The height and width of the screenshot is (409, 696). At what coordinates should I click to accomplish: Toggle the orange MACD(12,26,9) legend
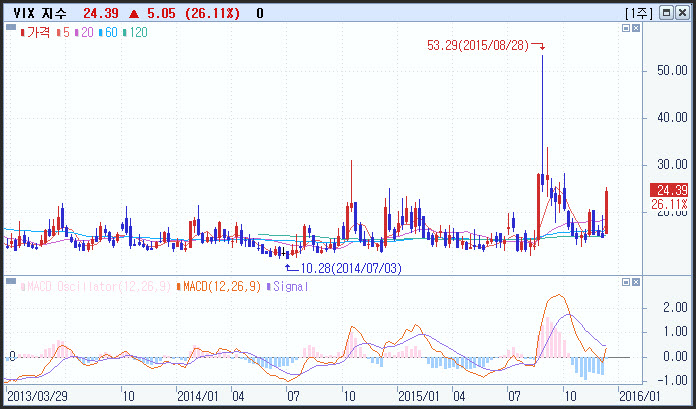click(219, 286)
